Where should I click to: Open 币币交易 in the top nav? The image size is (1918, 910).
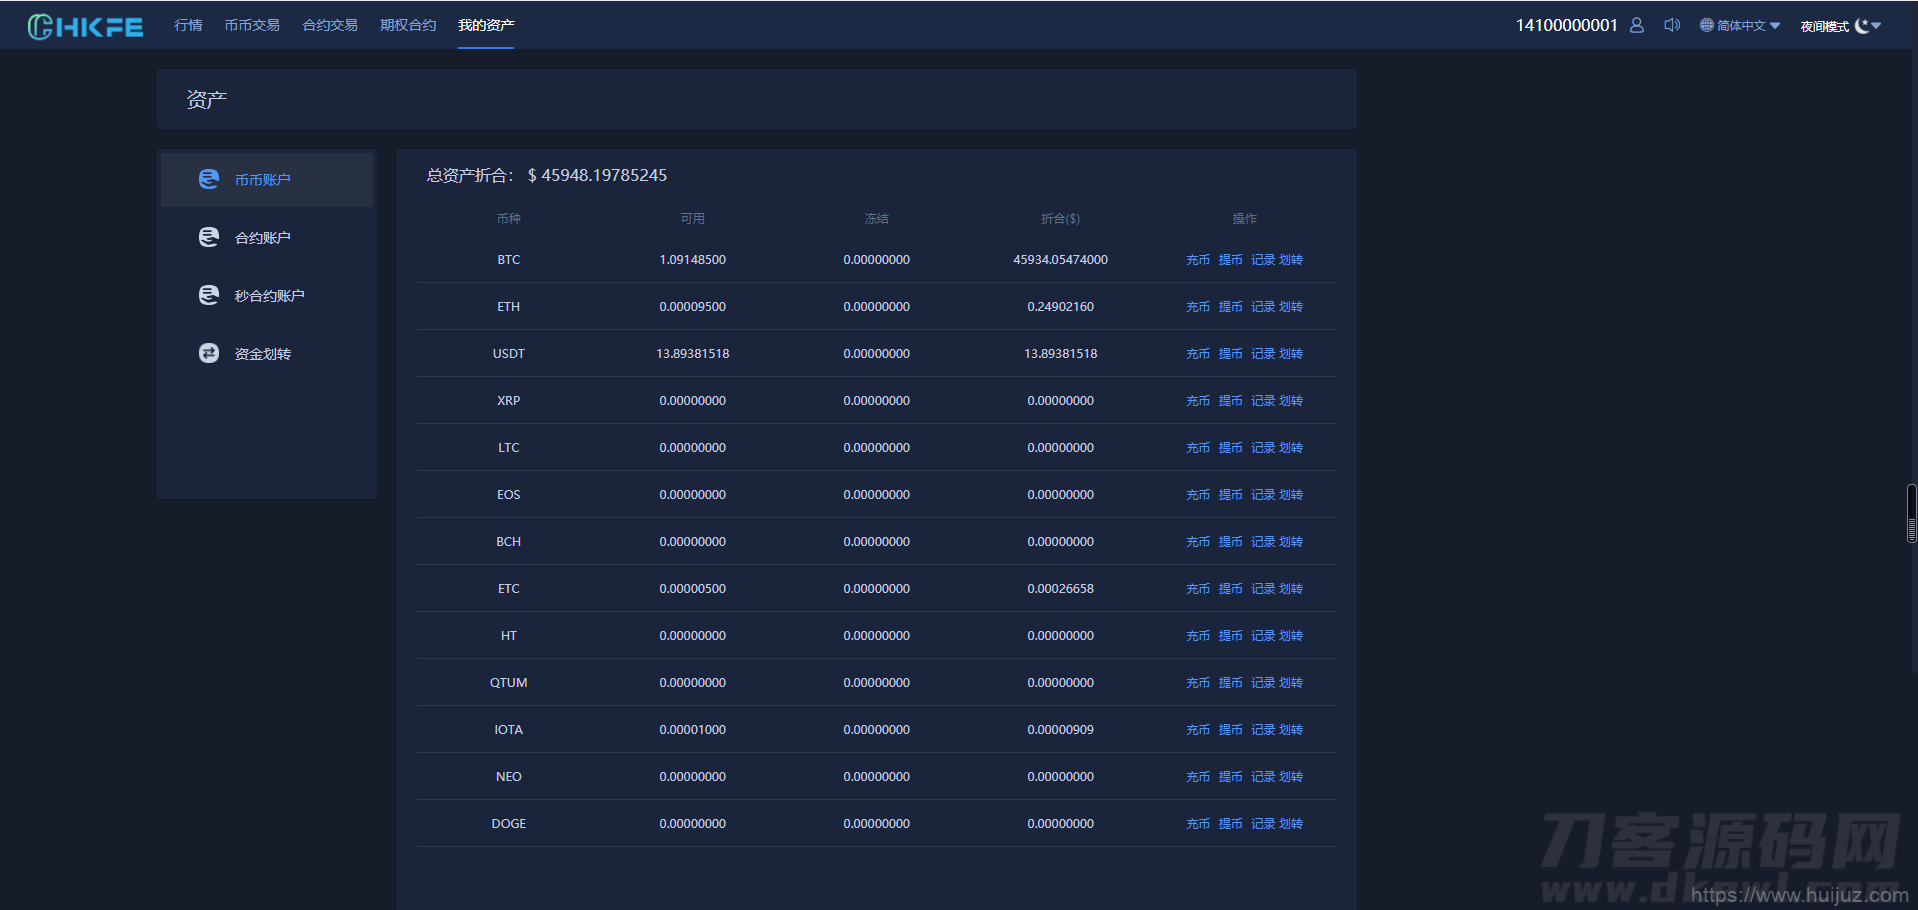coord(252,25)
